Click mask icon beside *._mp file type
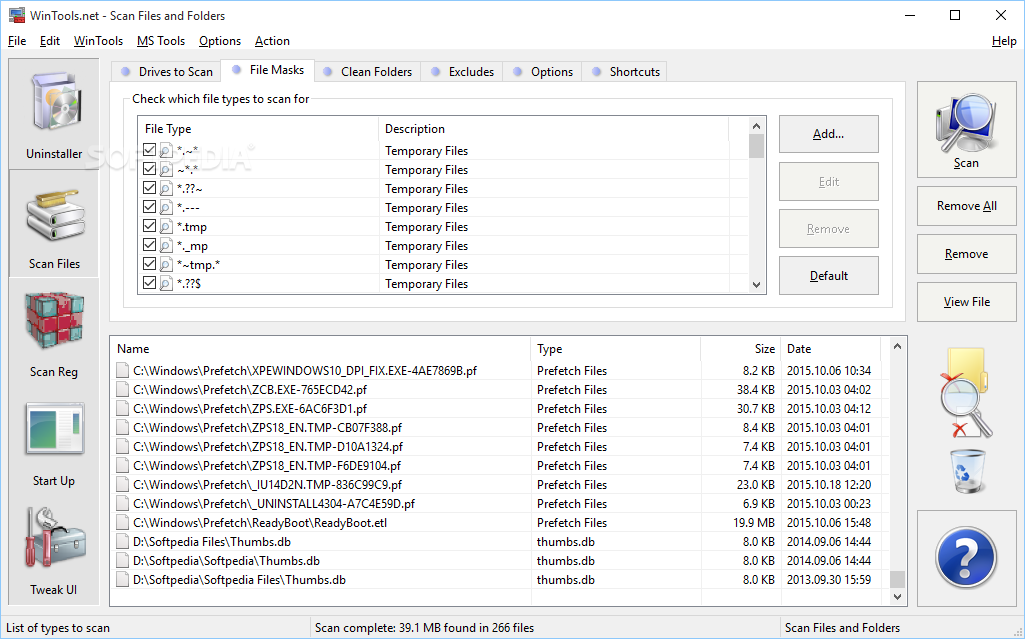This screenshot has height=639, width=1025. 166,246
